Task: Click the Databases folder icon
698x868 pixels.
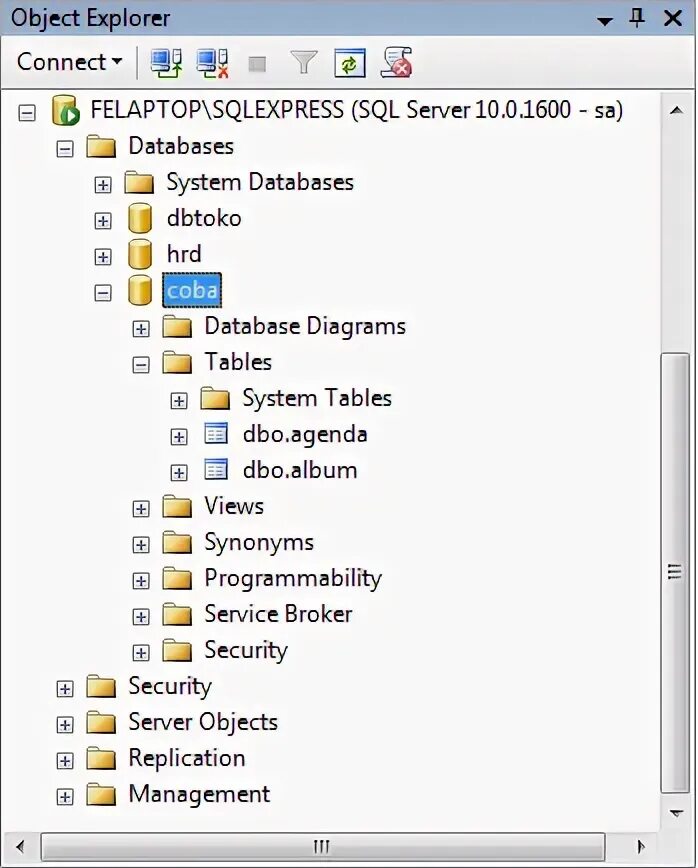Action: click(x=101, y=147)
